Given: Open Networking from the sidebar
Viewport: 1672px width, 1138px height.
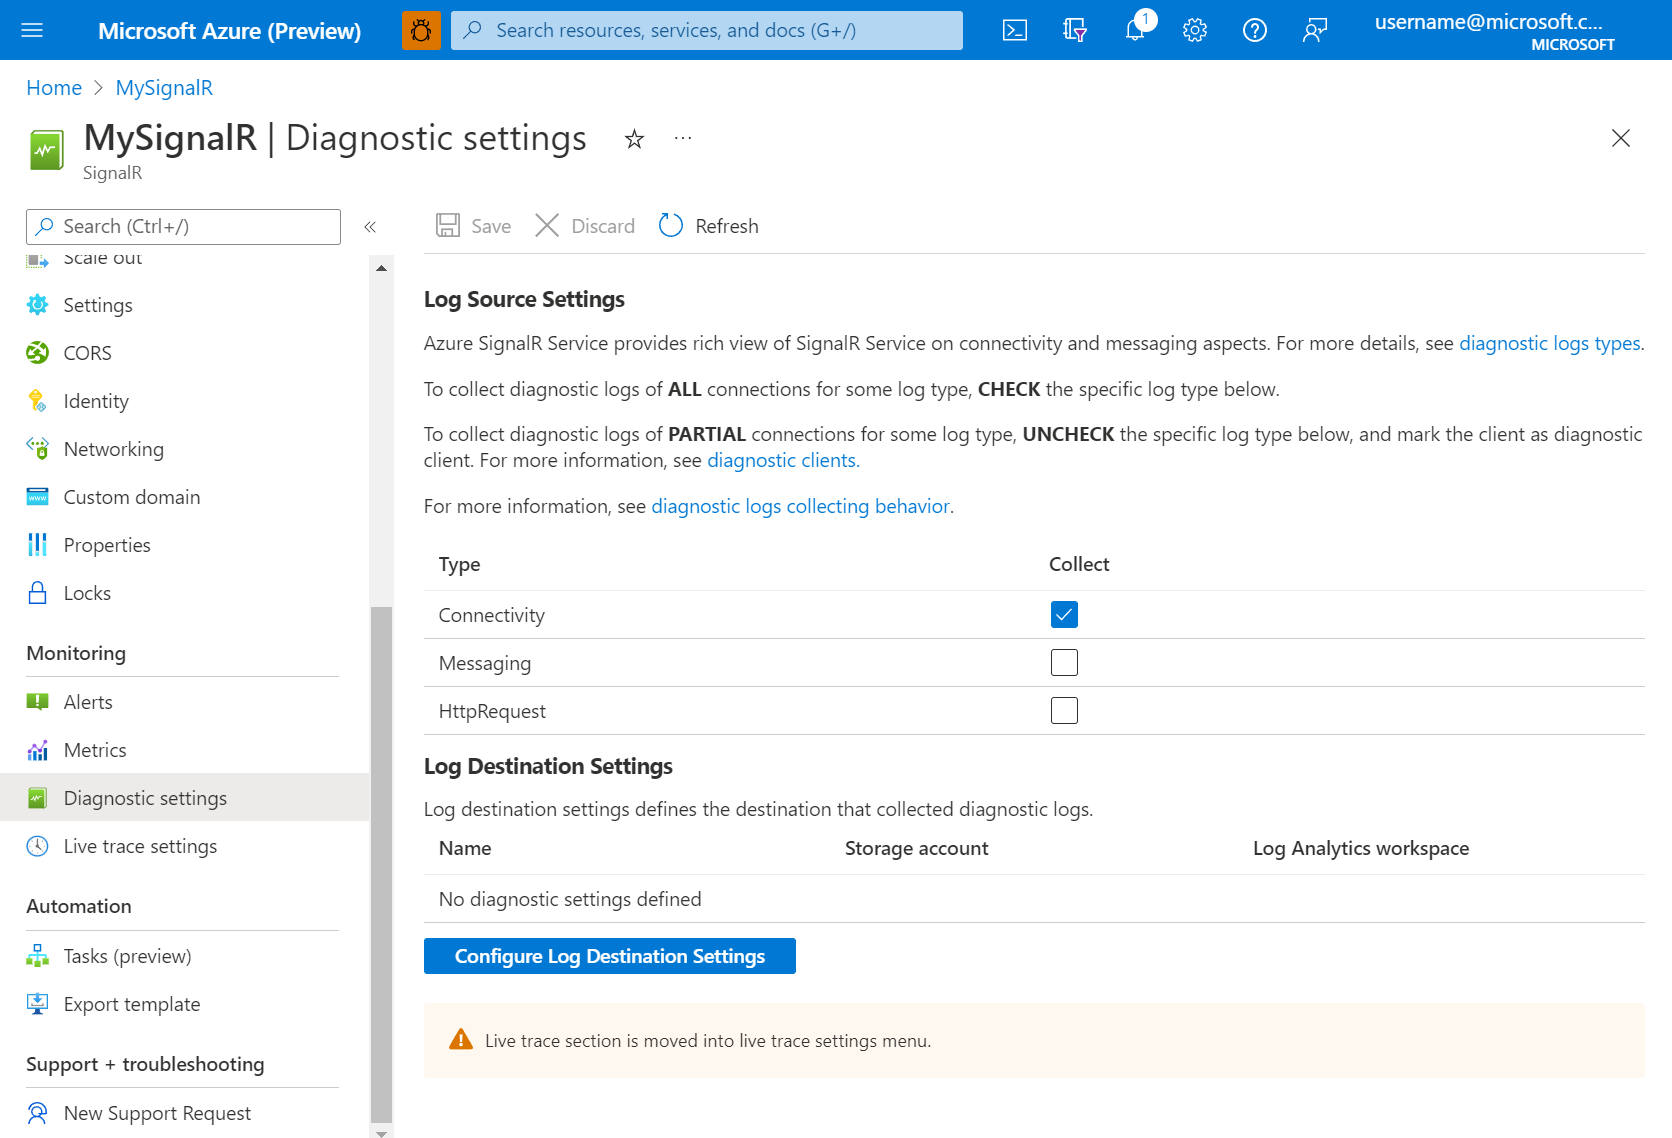Looking at the screenshot, I should [x=113, y=449].
